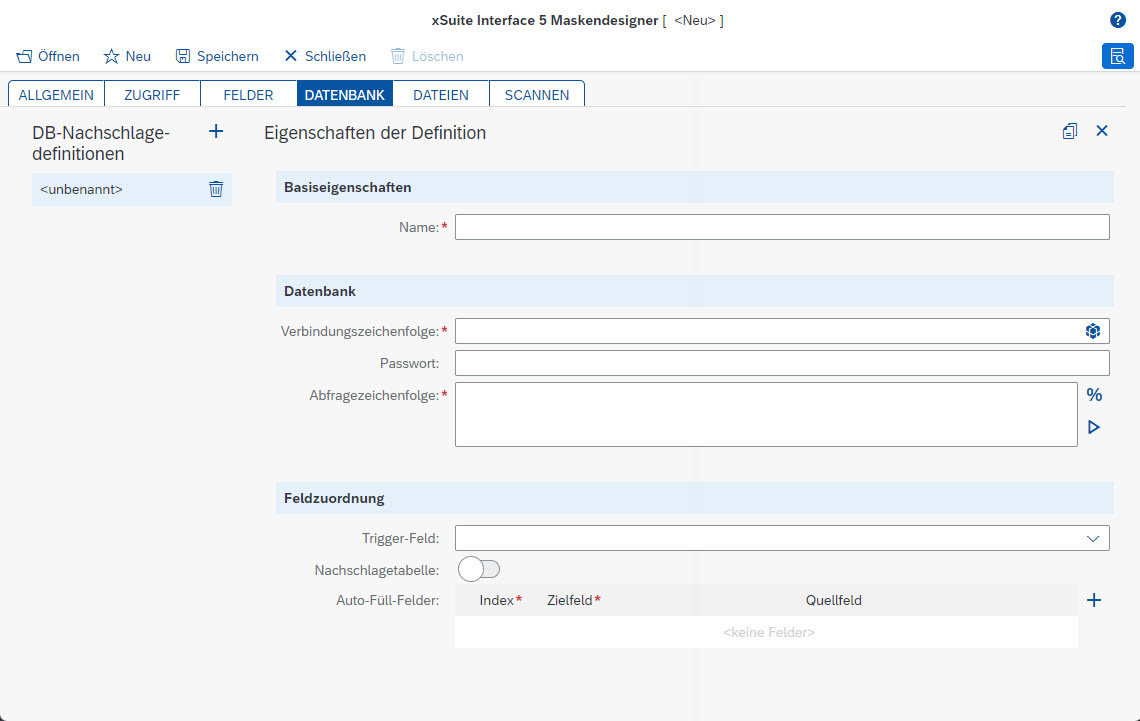Create a new mask via Neu

point(127,56)
